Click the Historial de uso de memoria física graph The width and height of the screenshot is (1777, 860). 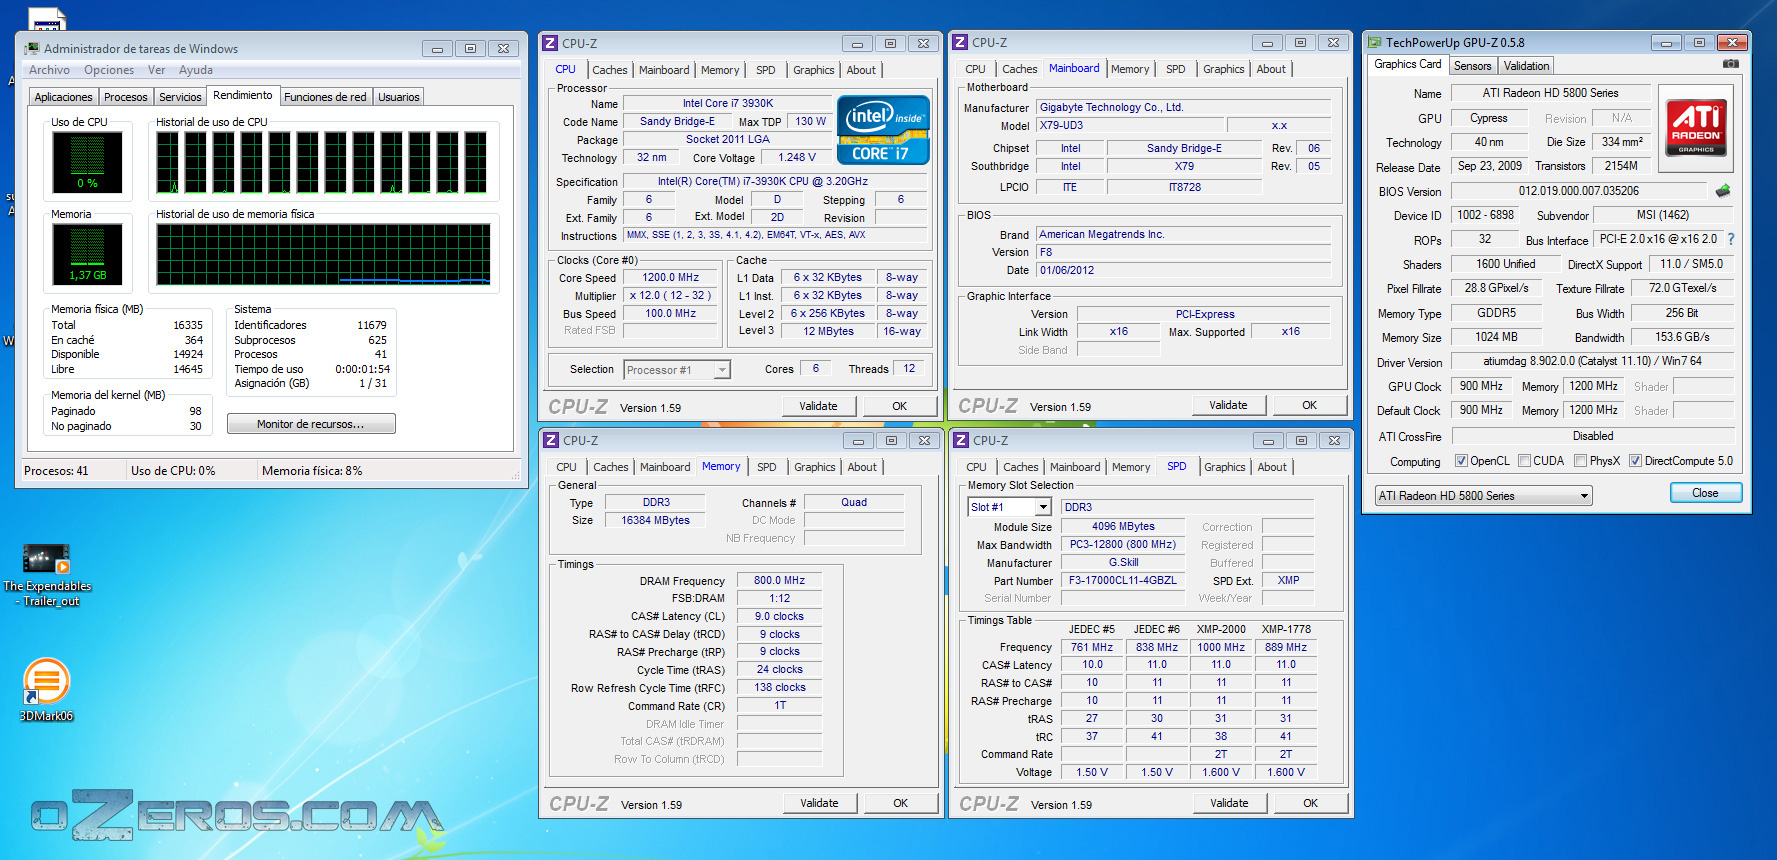click(323, 254)
